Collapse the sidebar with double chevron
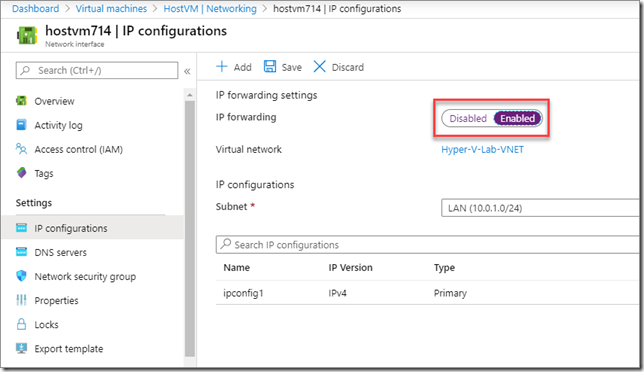 coord(187,71)
